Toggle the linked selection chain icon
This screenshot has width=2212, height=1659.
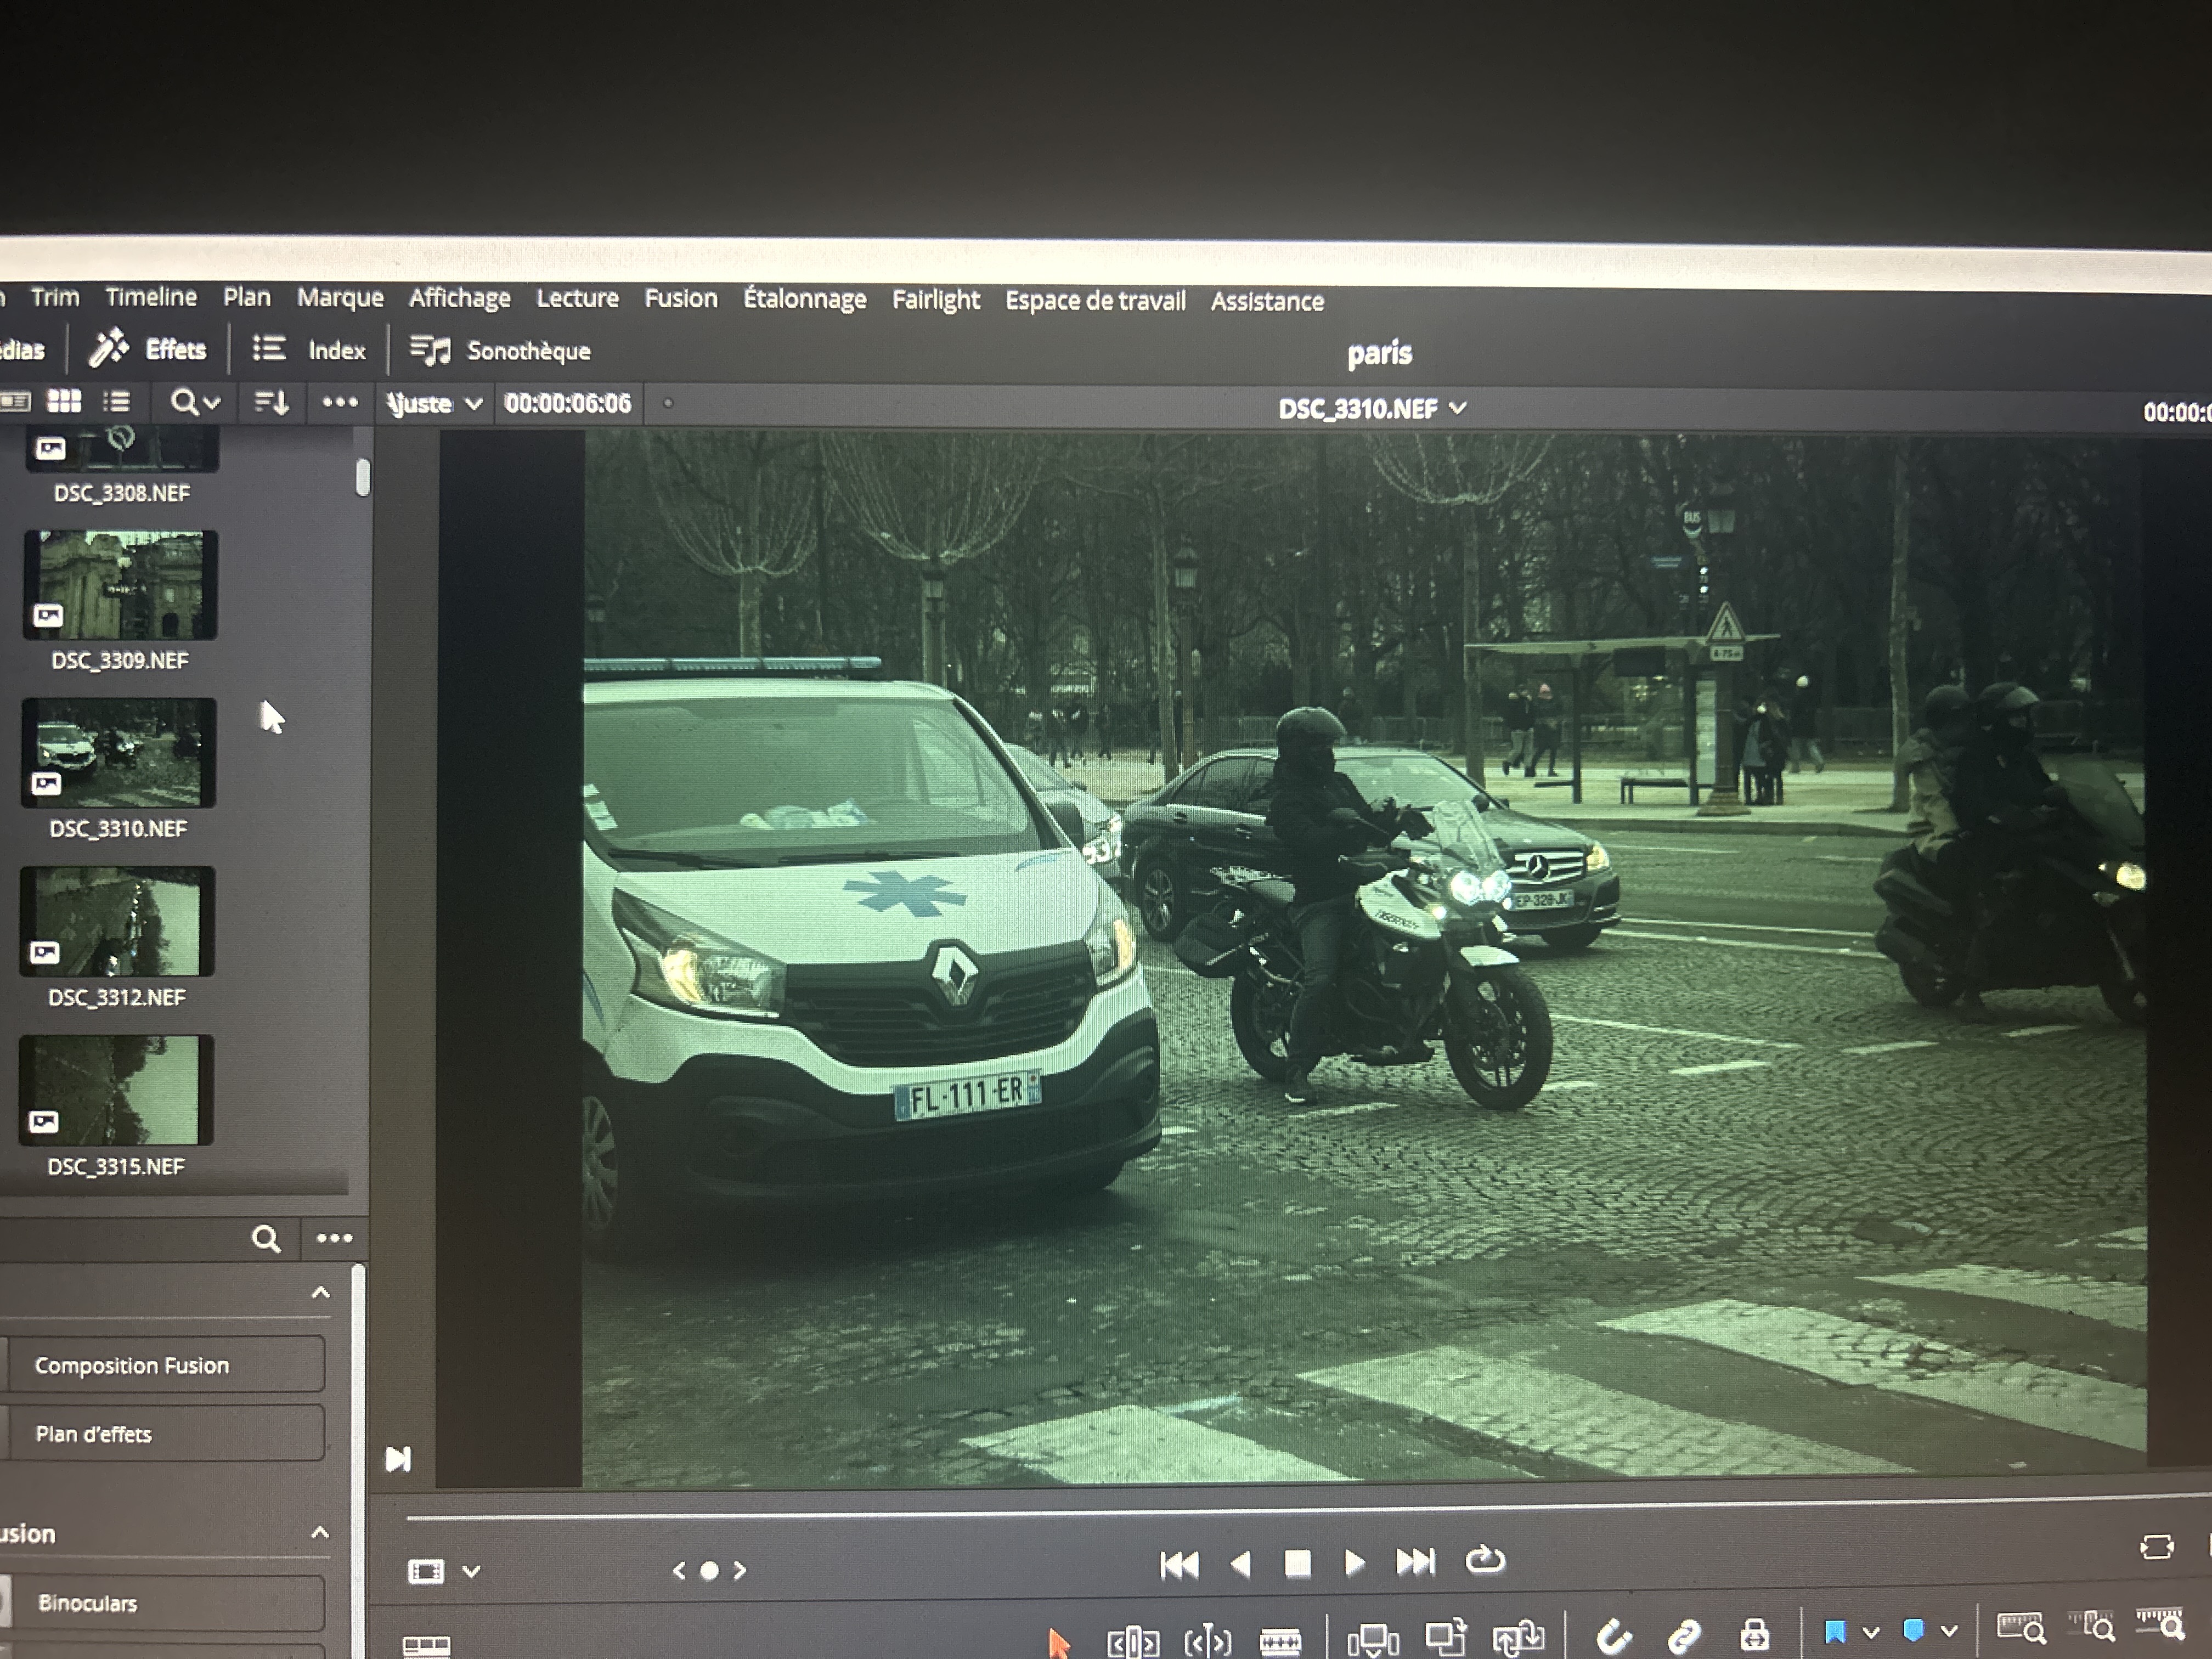1685,1637
